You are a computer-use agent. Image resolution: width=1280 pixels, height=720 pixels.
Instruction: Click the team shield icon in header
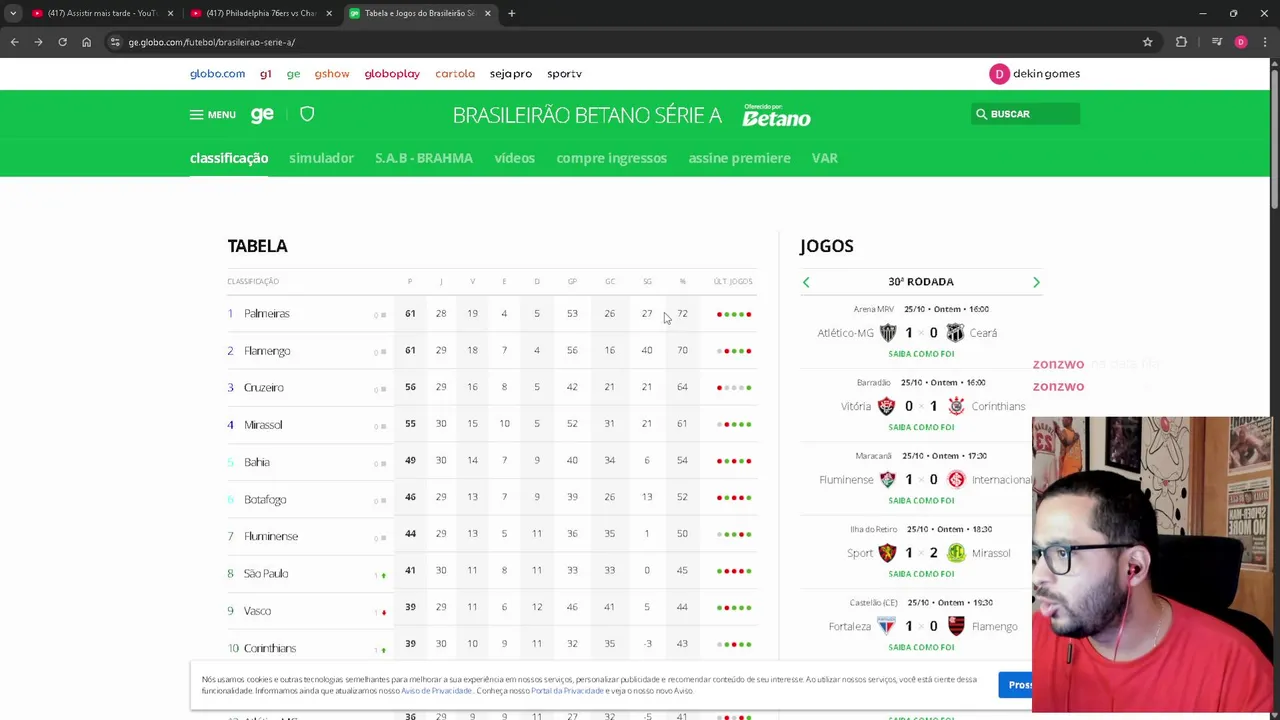(307, 114)
